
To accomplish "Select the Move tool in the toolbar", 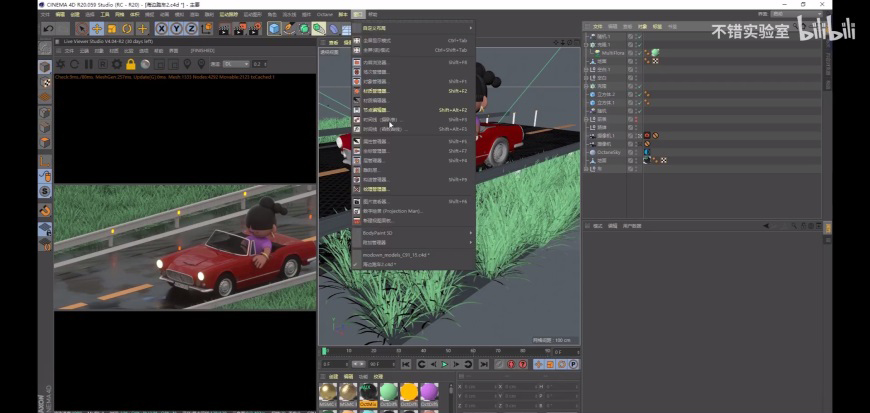I will point(97,29).
